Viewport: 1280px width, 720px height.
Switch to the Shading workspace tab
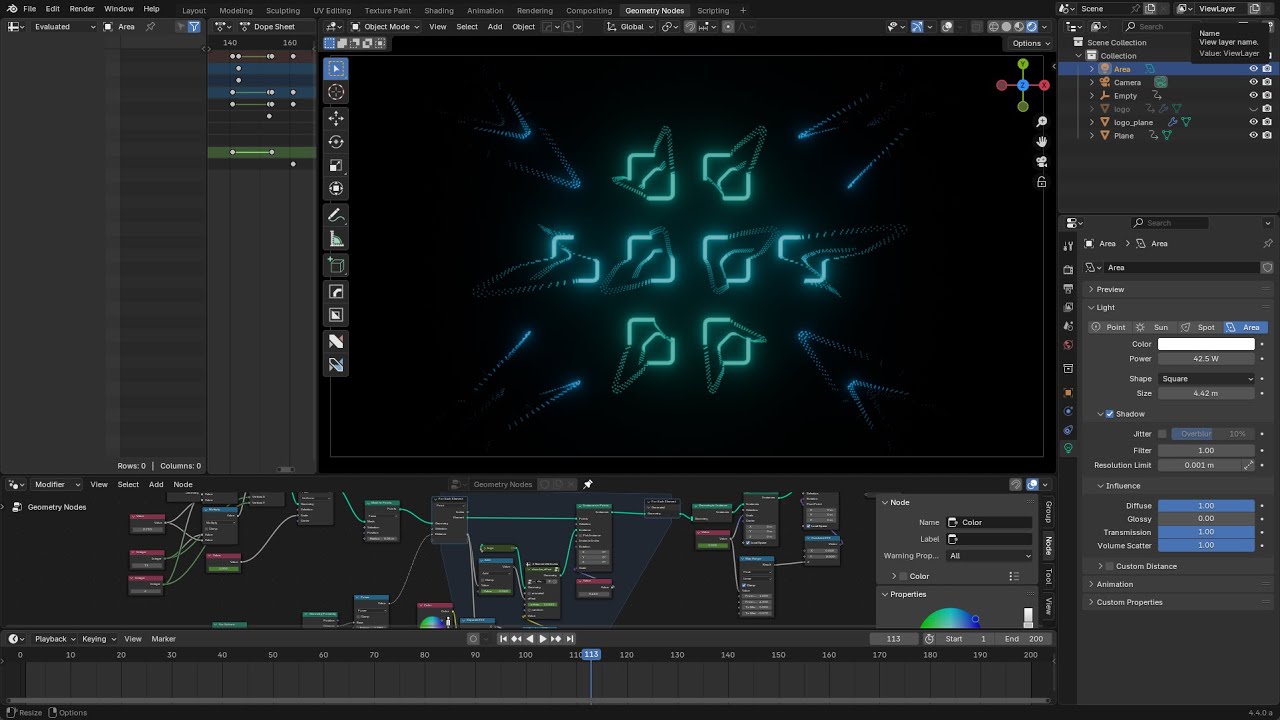point(439,10)
